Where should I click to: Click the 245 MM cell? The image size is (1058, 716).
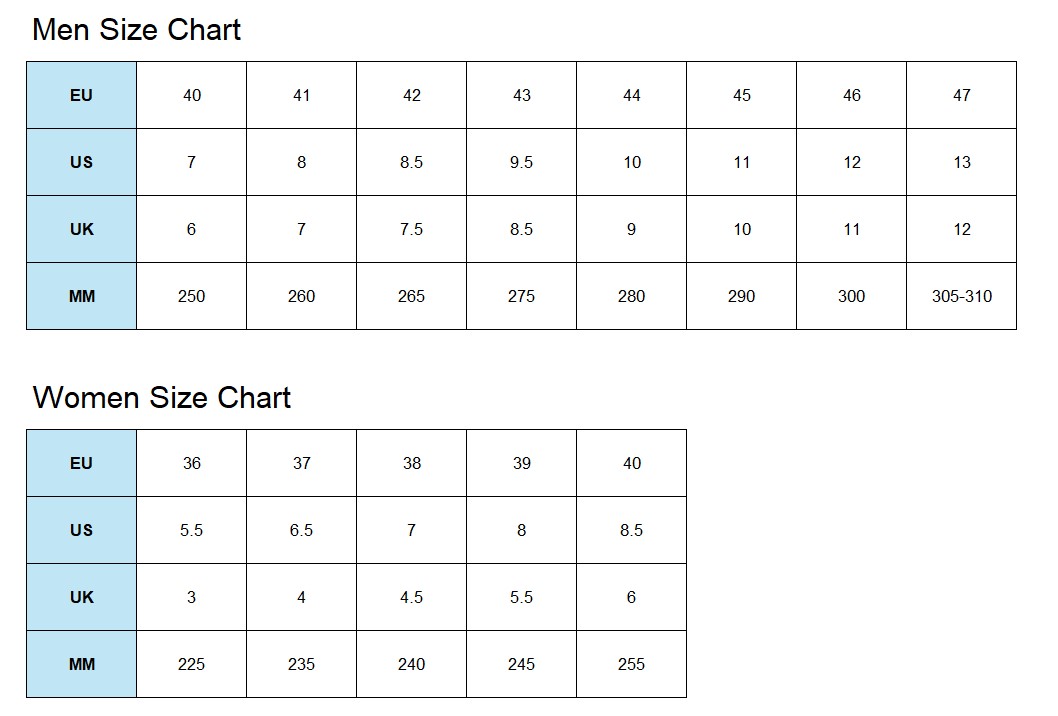tap(521, 665)
